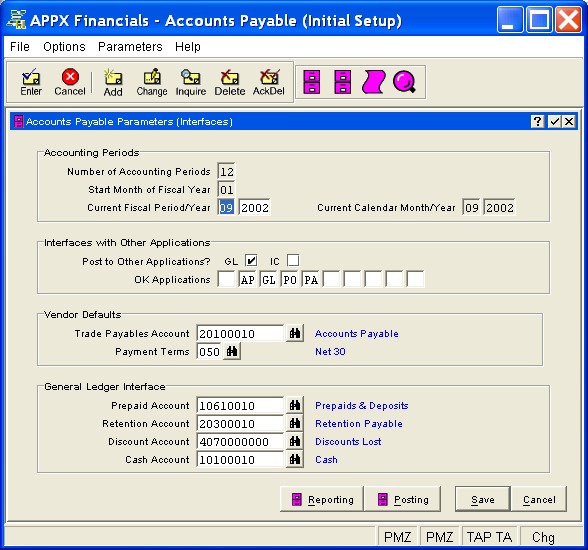This screenshot has height=550, width=588.
Task: Click the GL box in OK Applications
Action: [268, 279]
